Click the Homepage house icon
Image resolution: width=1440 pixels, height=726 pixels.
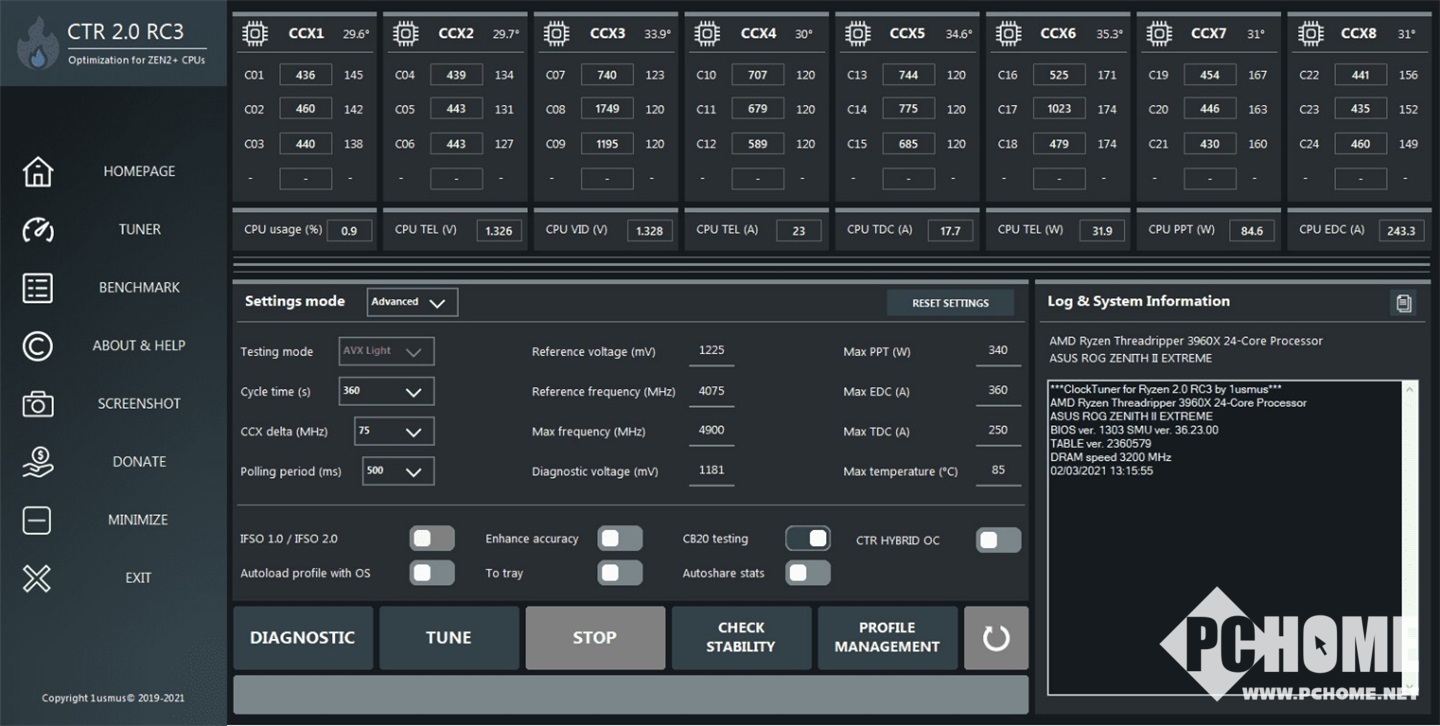pos(37,171)
